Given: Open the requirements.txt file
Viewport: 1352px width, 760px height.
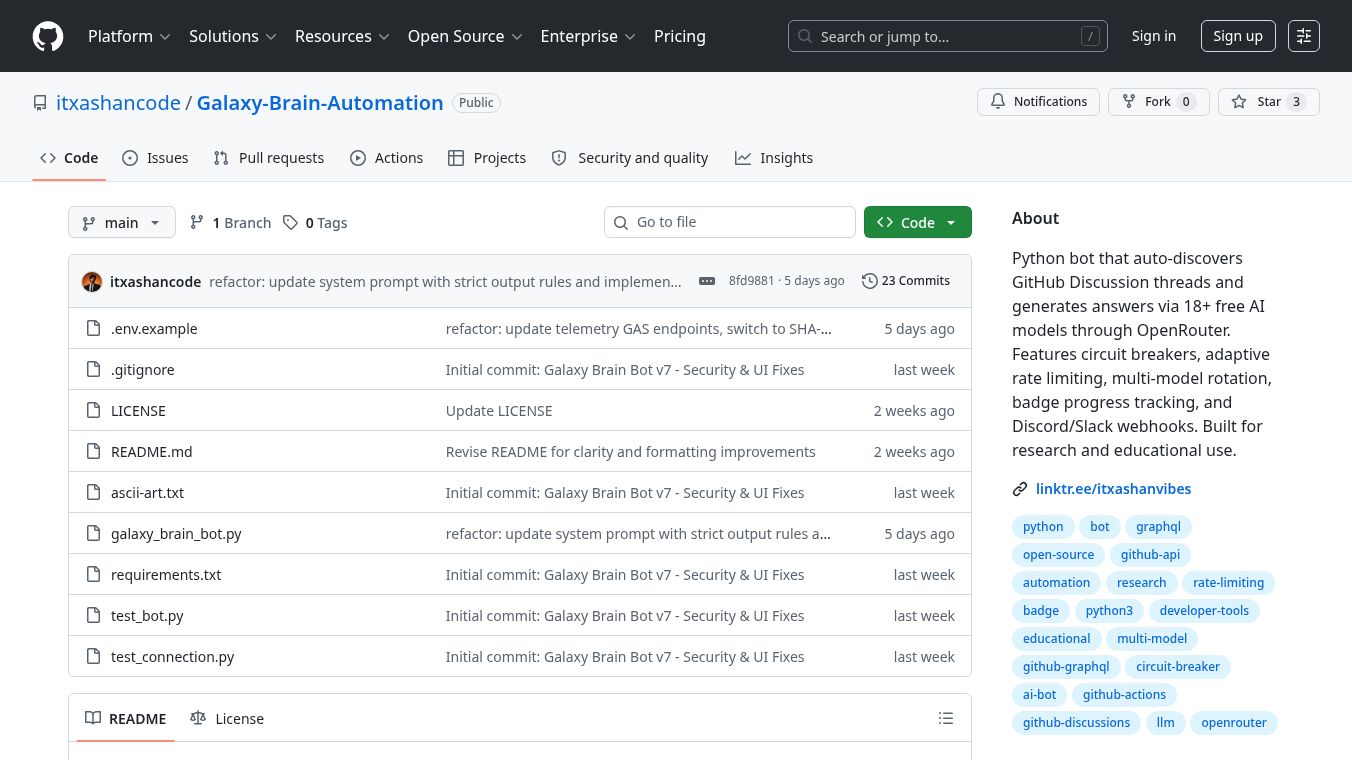Looking at the screenshot, I should click(166, 575).
